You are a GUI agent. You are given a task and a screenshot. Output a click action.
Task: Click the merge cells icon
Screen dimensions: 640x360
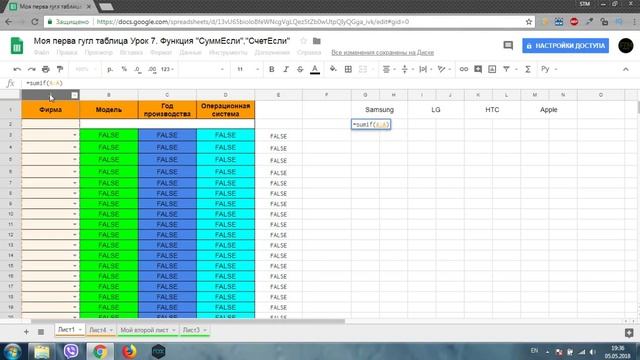pyautogui.click(x=363, y=69)
